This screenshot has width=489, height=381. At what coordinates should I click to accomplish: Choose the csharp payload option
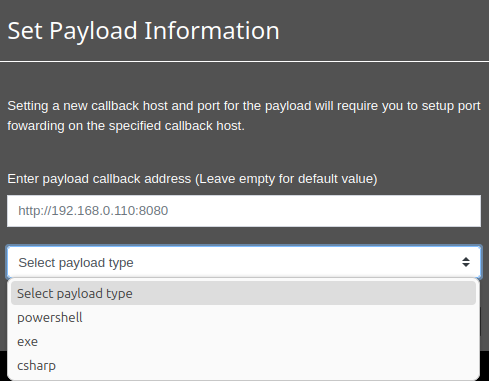point(243,365)
